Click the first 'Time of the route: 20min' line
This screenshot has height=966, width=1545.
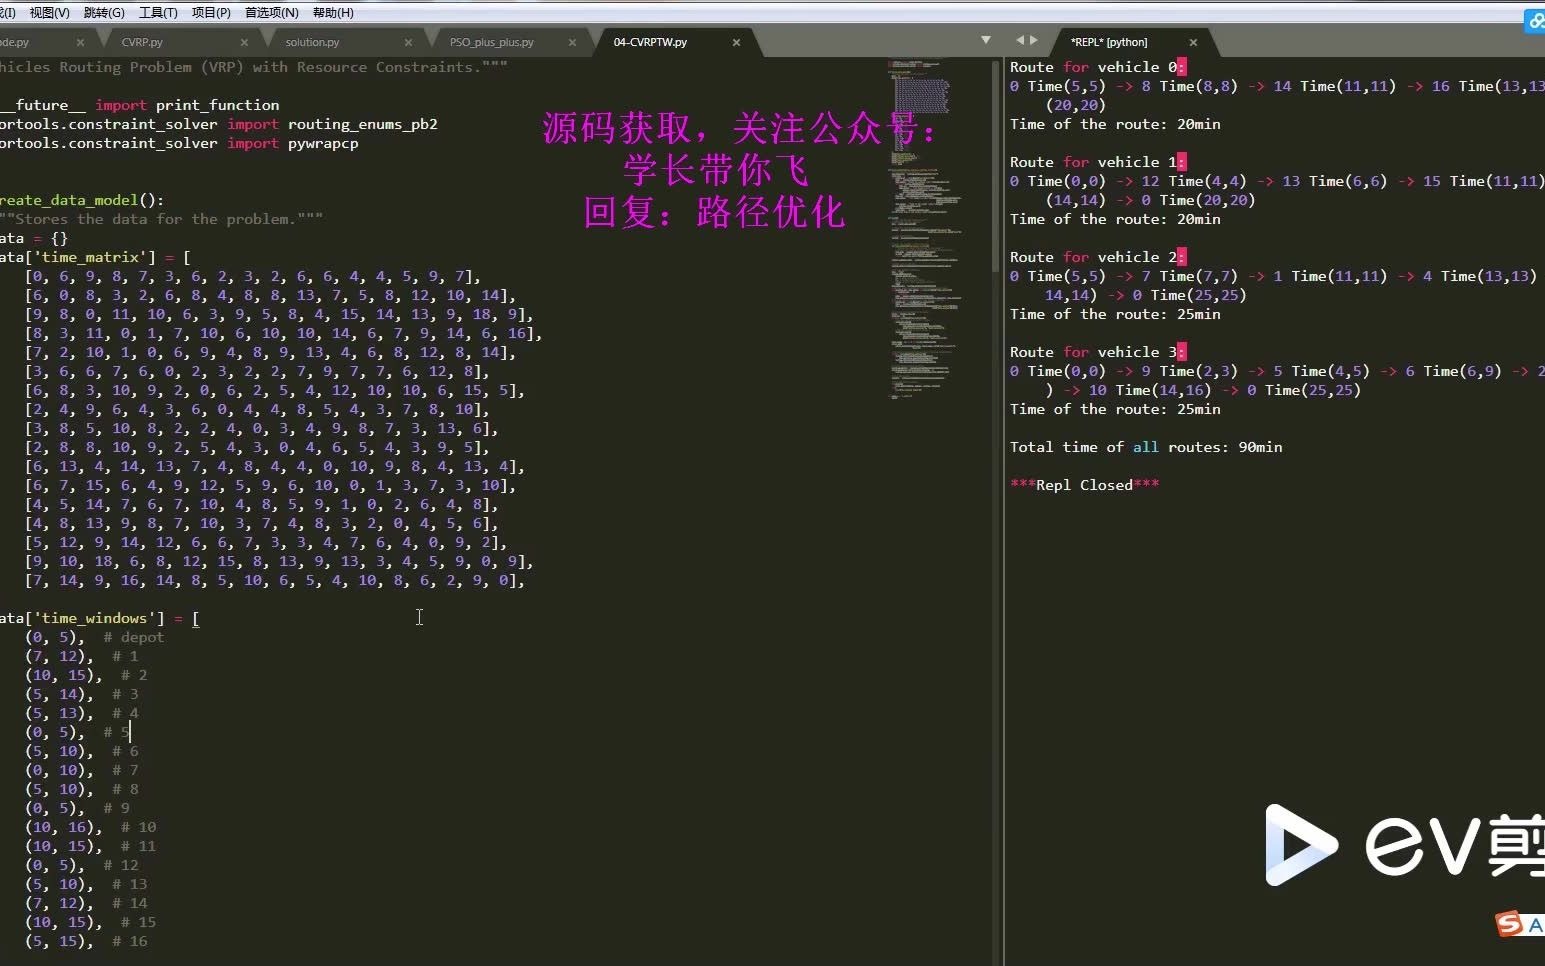tap(1115, 124)
